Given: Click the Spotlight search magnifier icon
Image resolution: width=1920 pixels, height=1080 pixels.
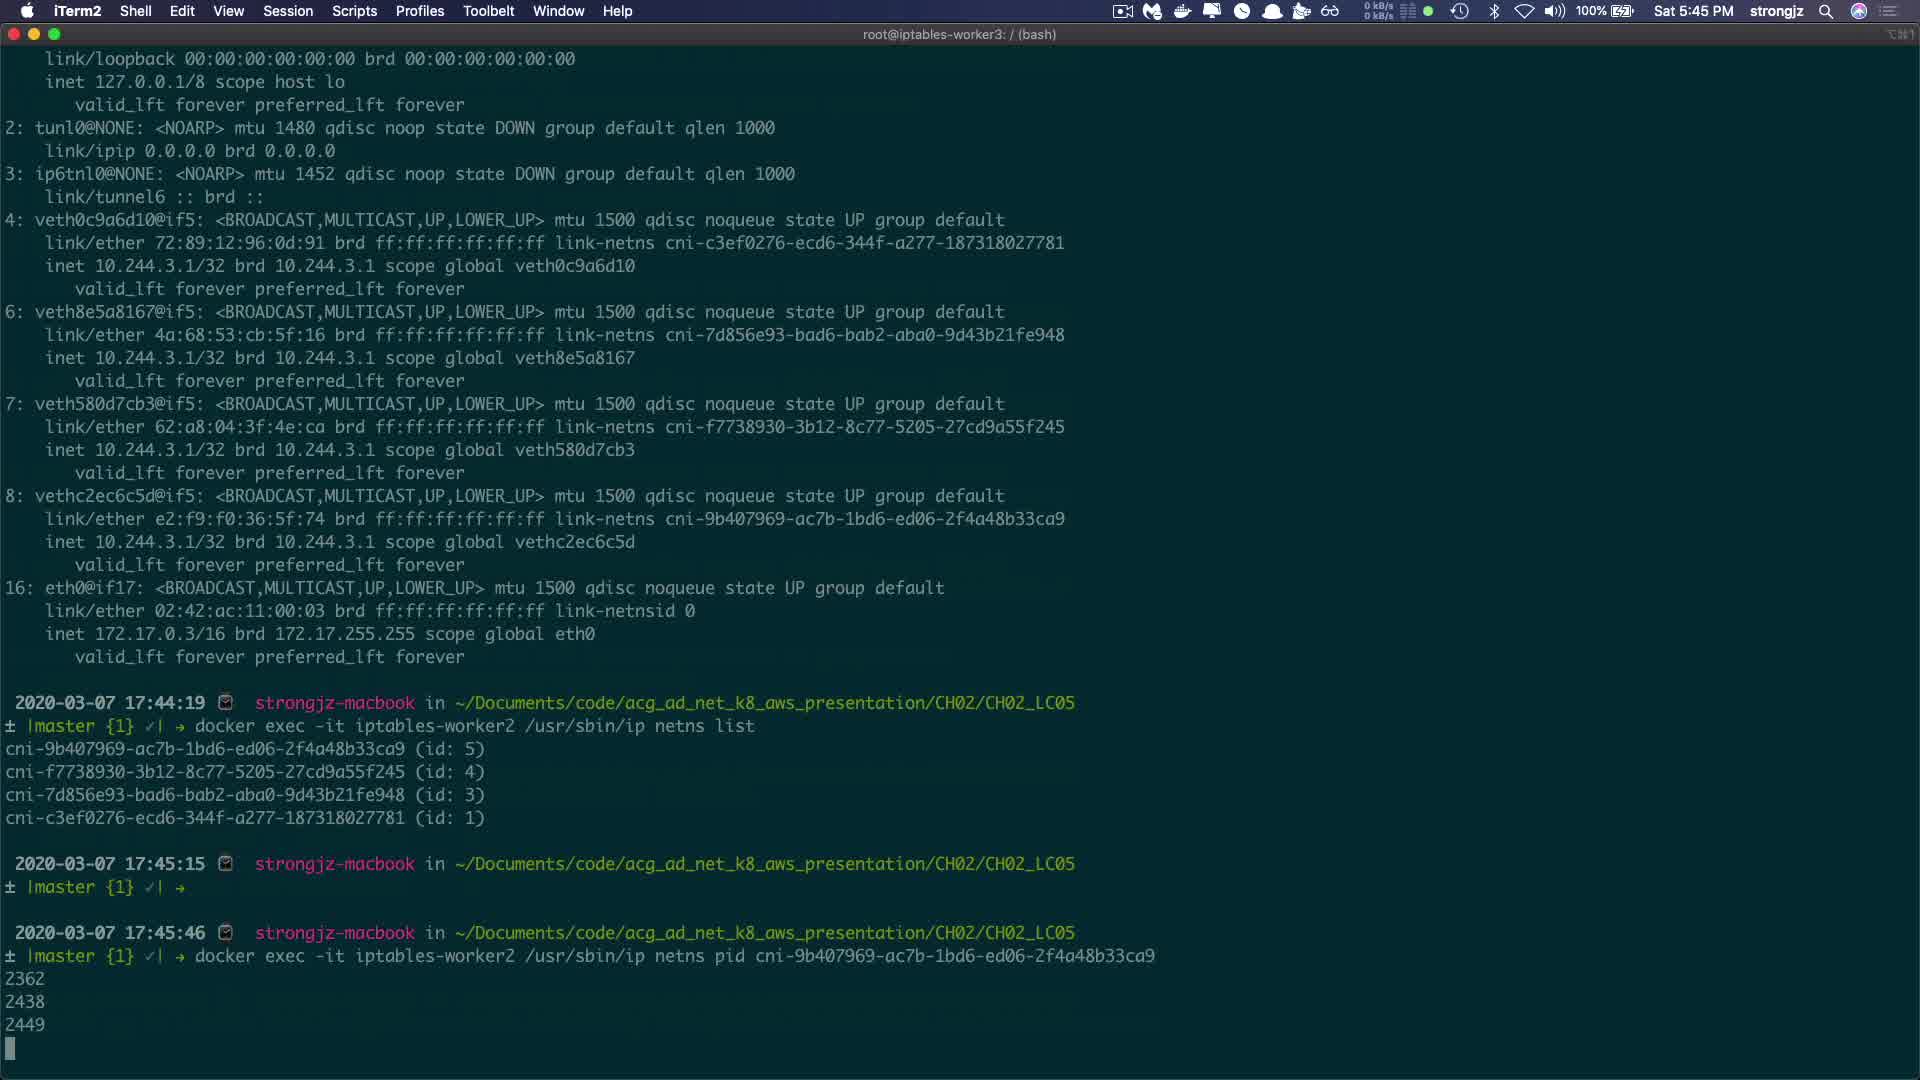Looking at the screenshot, I should (x=1826, y=11).
